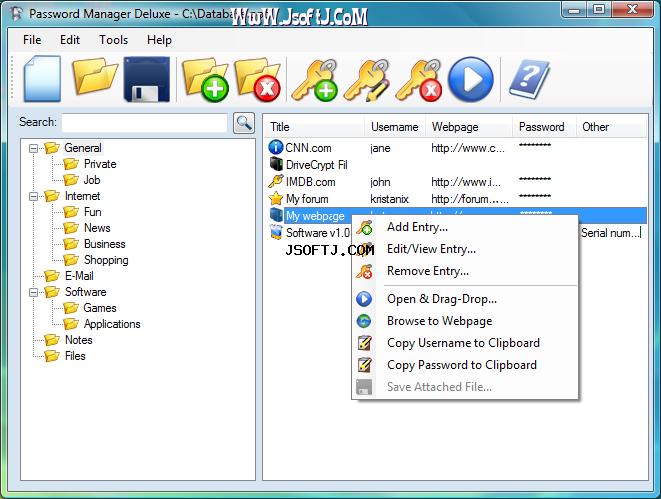Click the New Database blank page icon
The image size is (661, 499).
(42, 79)
